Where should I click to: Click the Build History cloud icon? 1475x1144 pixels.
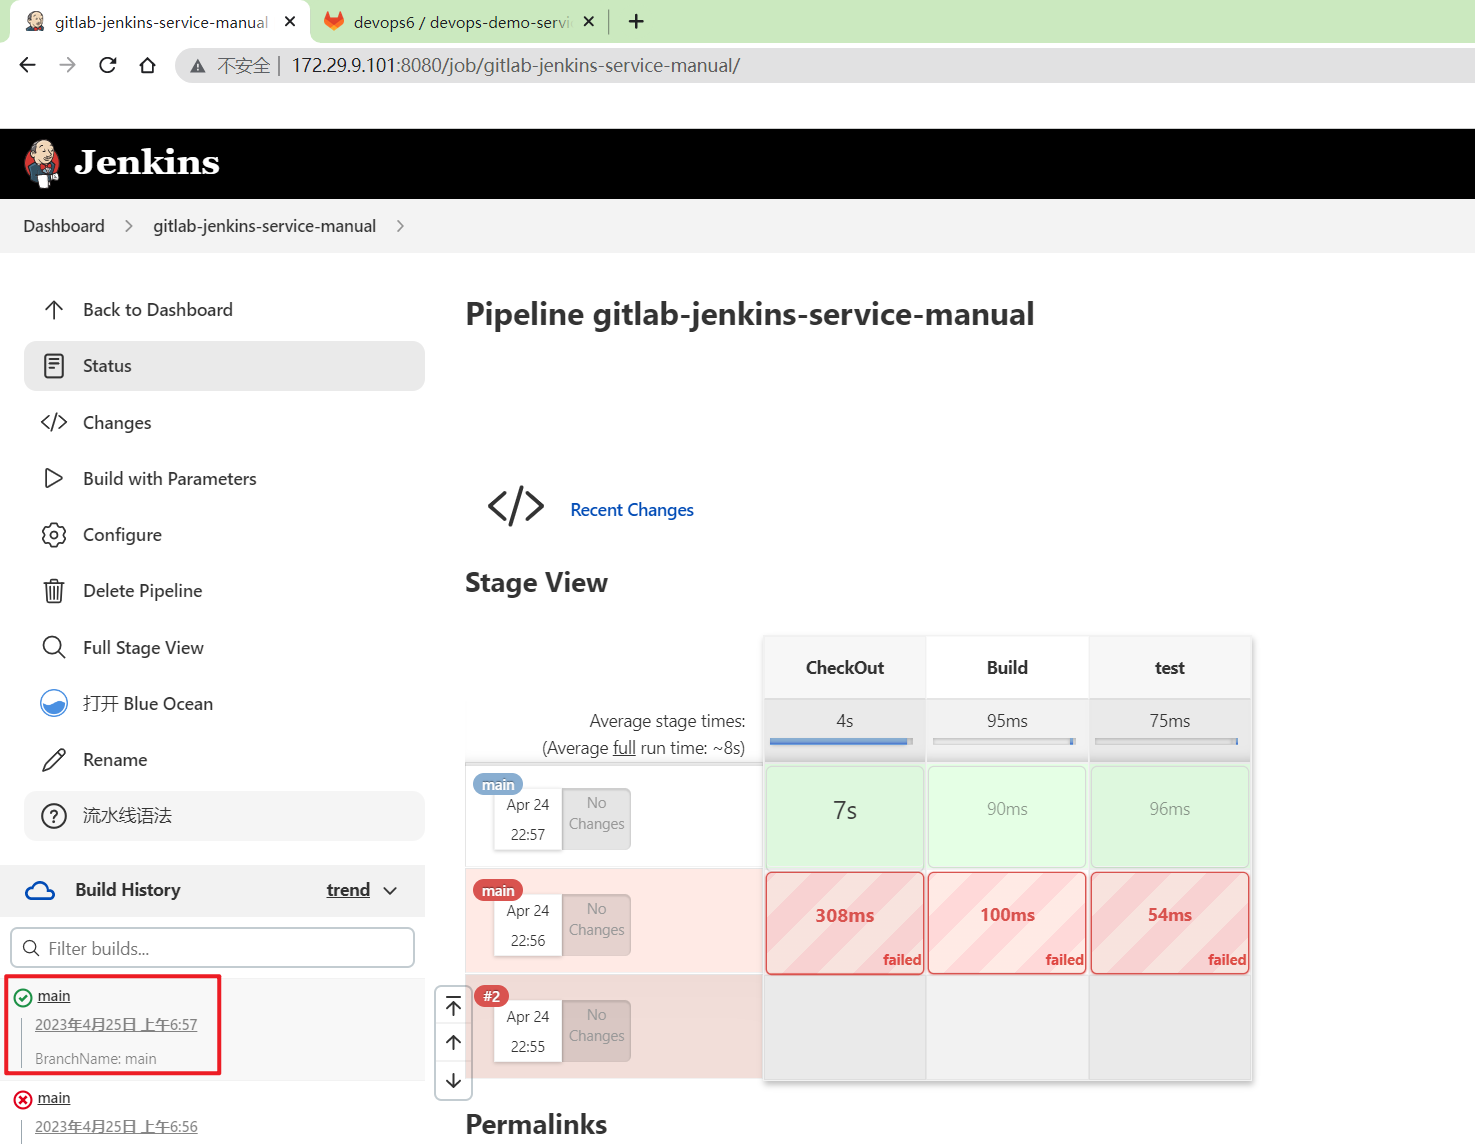point(40,890)
